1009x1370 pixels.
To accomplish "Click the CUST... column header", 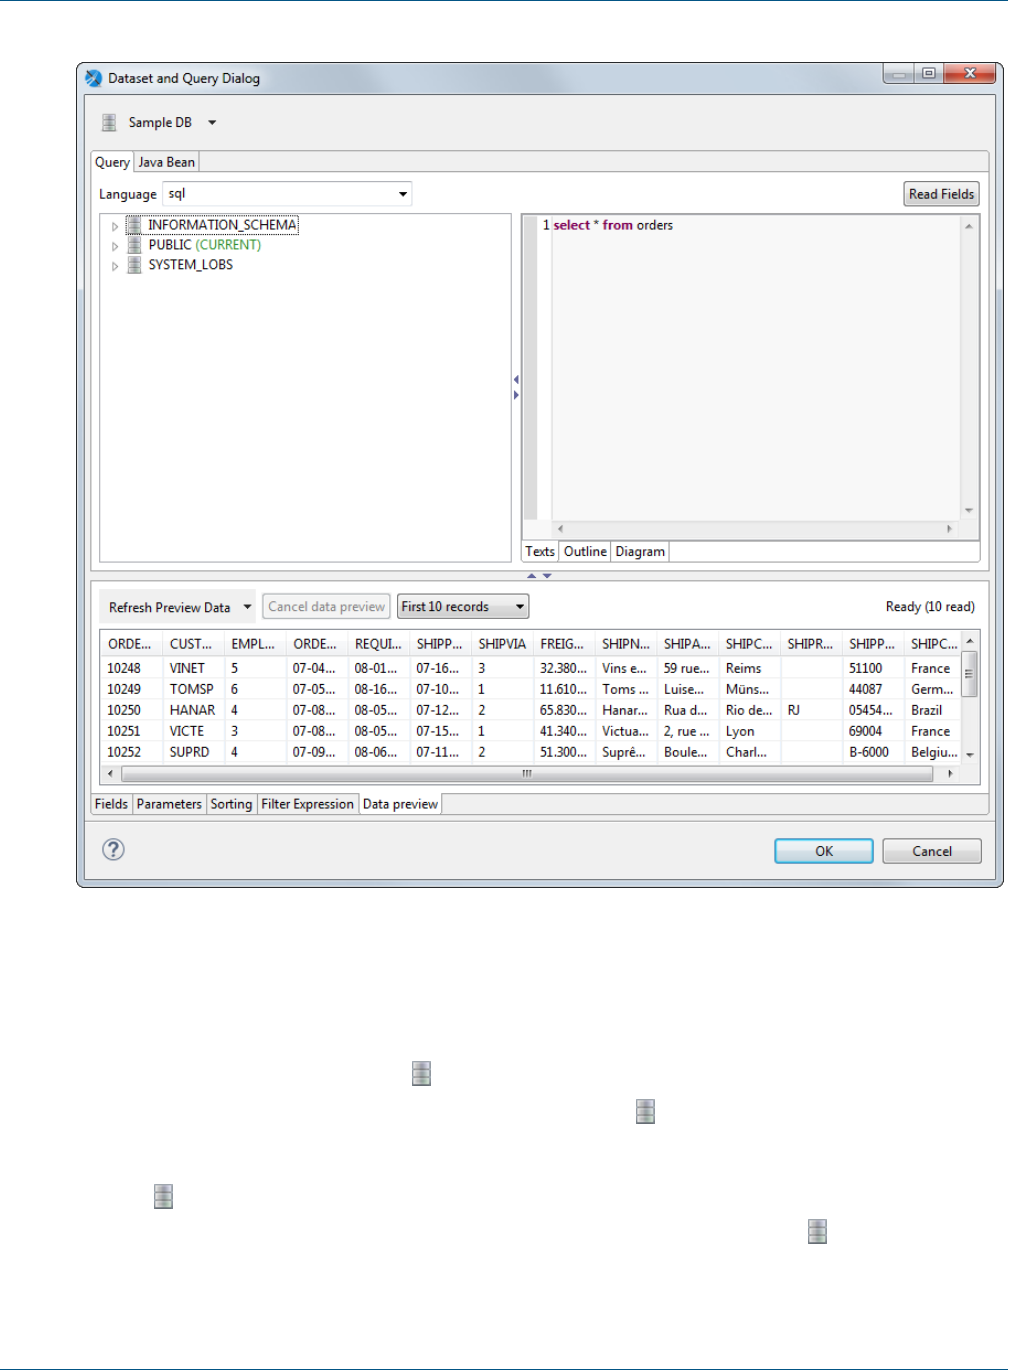I will [191, 644].
